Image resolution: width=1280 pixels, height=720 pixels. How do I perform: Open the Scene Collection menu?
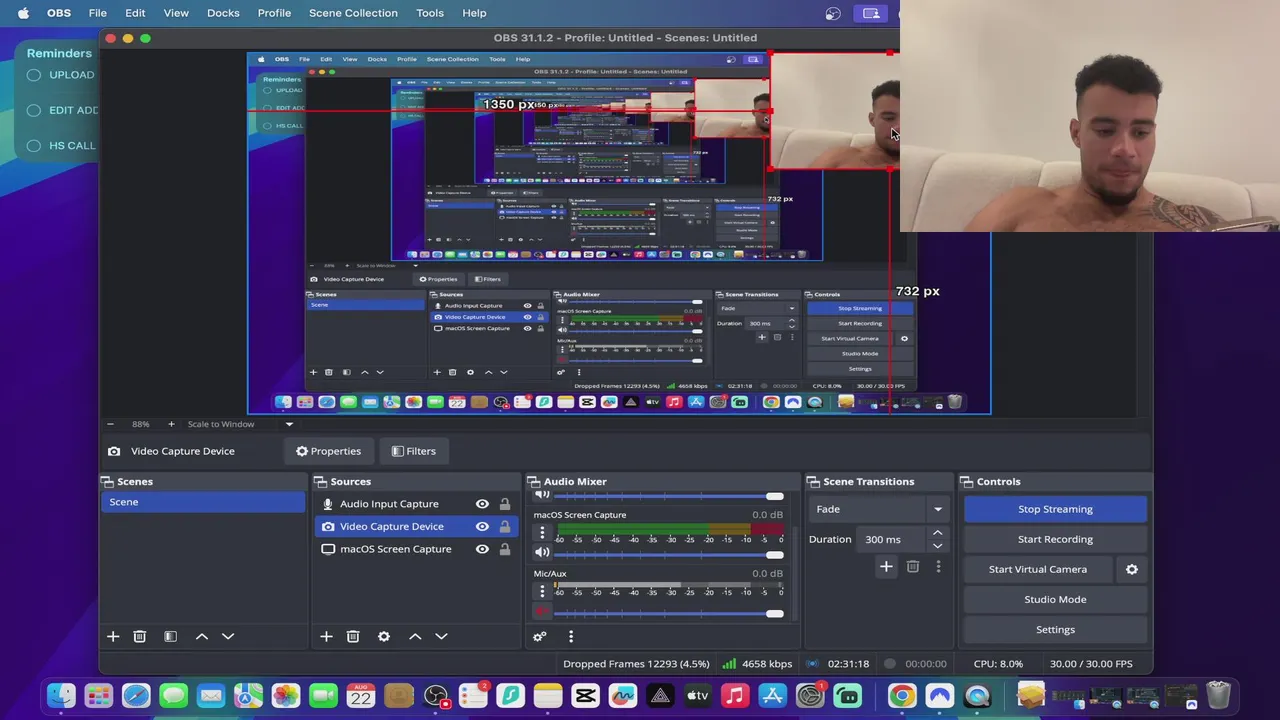pyautogui.click(x=353, y=13)
